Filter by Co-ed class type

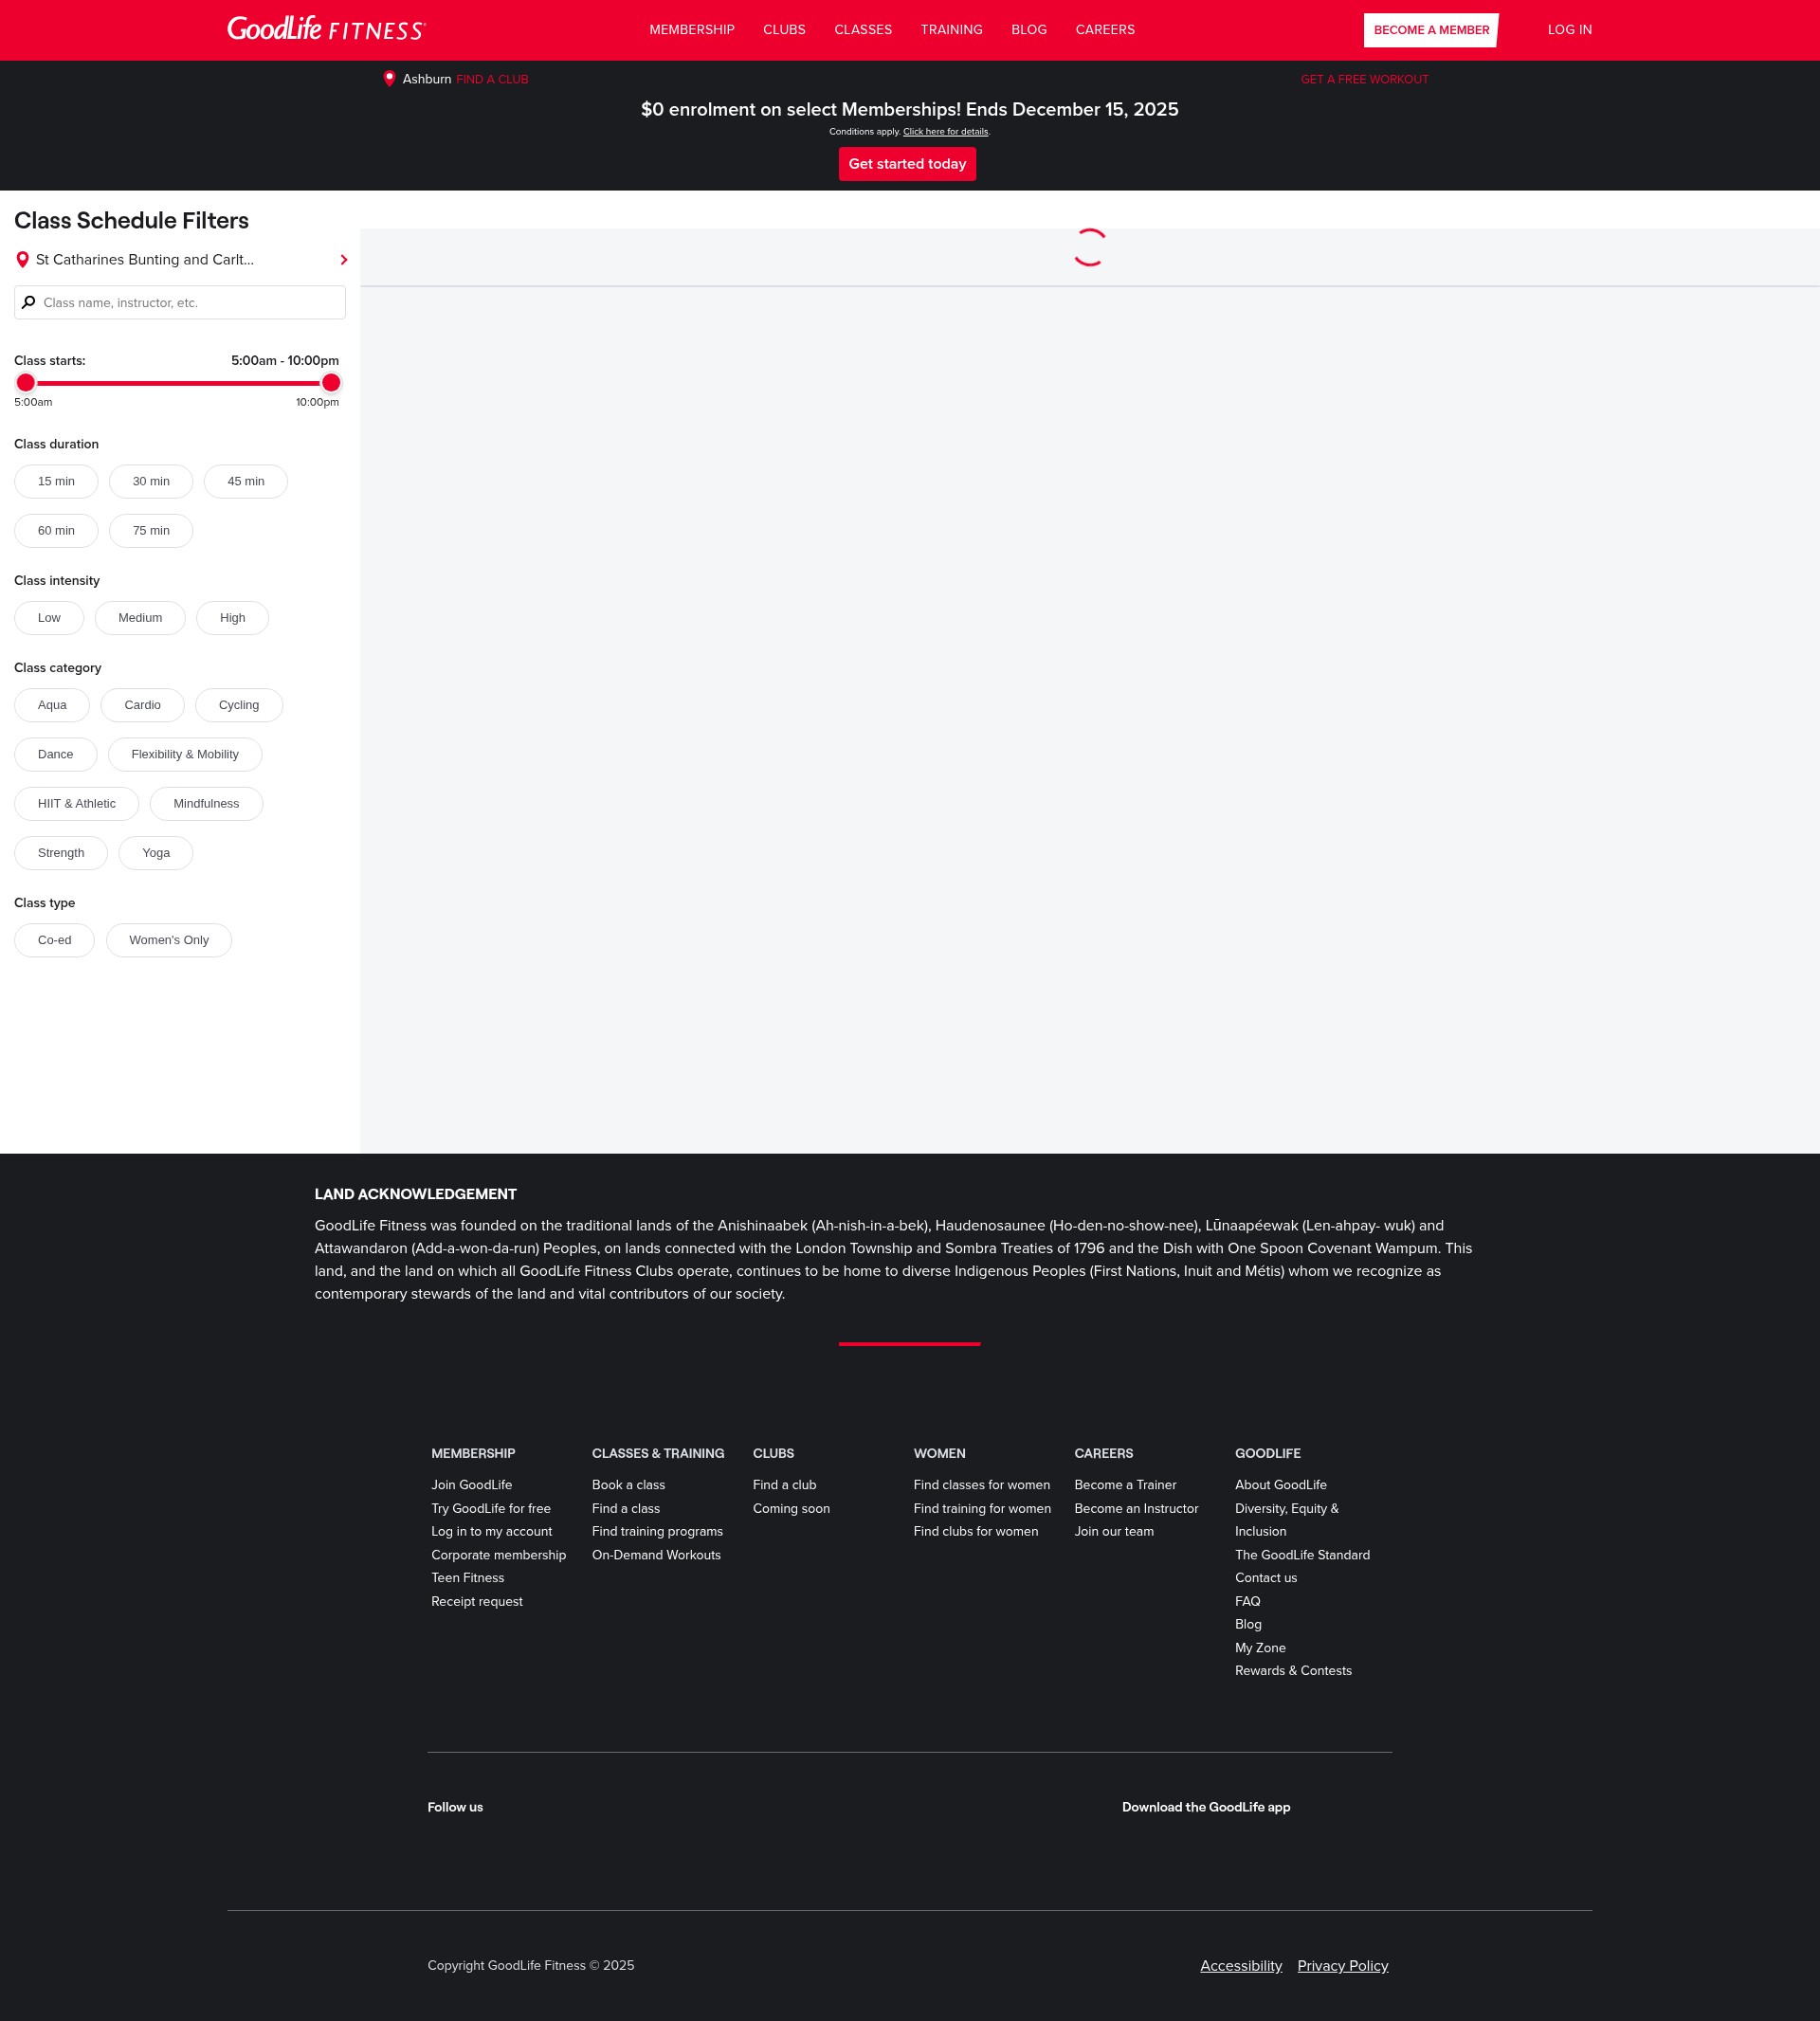pyautogui.click(x=55, y=940)
